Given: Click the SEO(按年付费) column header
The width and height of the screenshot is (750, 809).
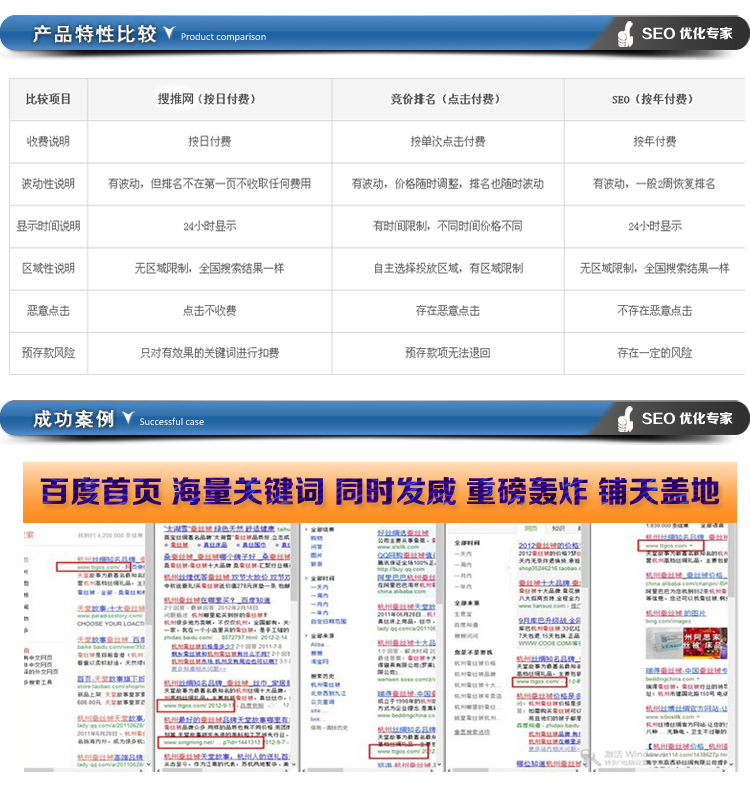Looking at the screenshot, I should (x=655, y=99).
